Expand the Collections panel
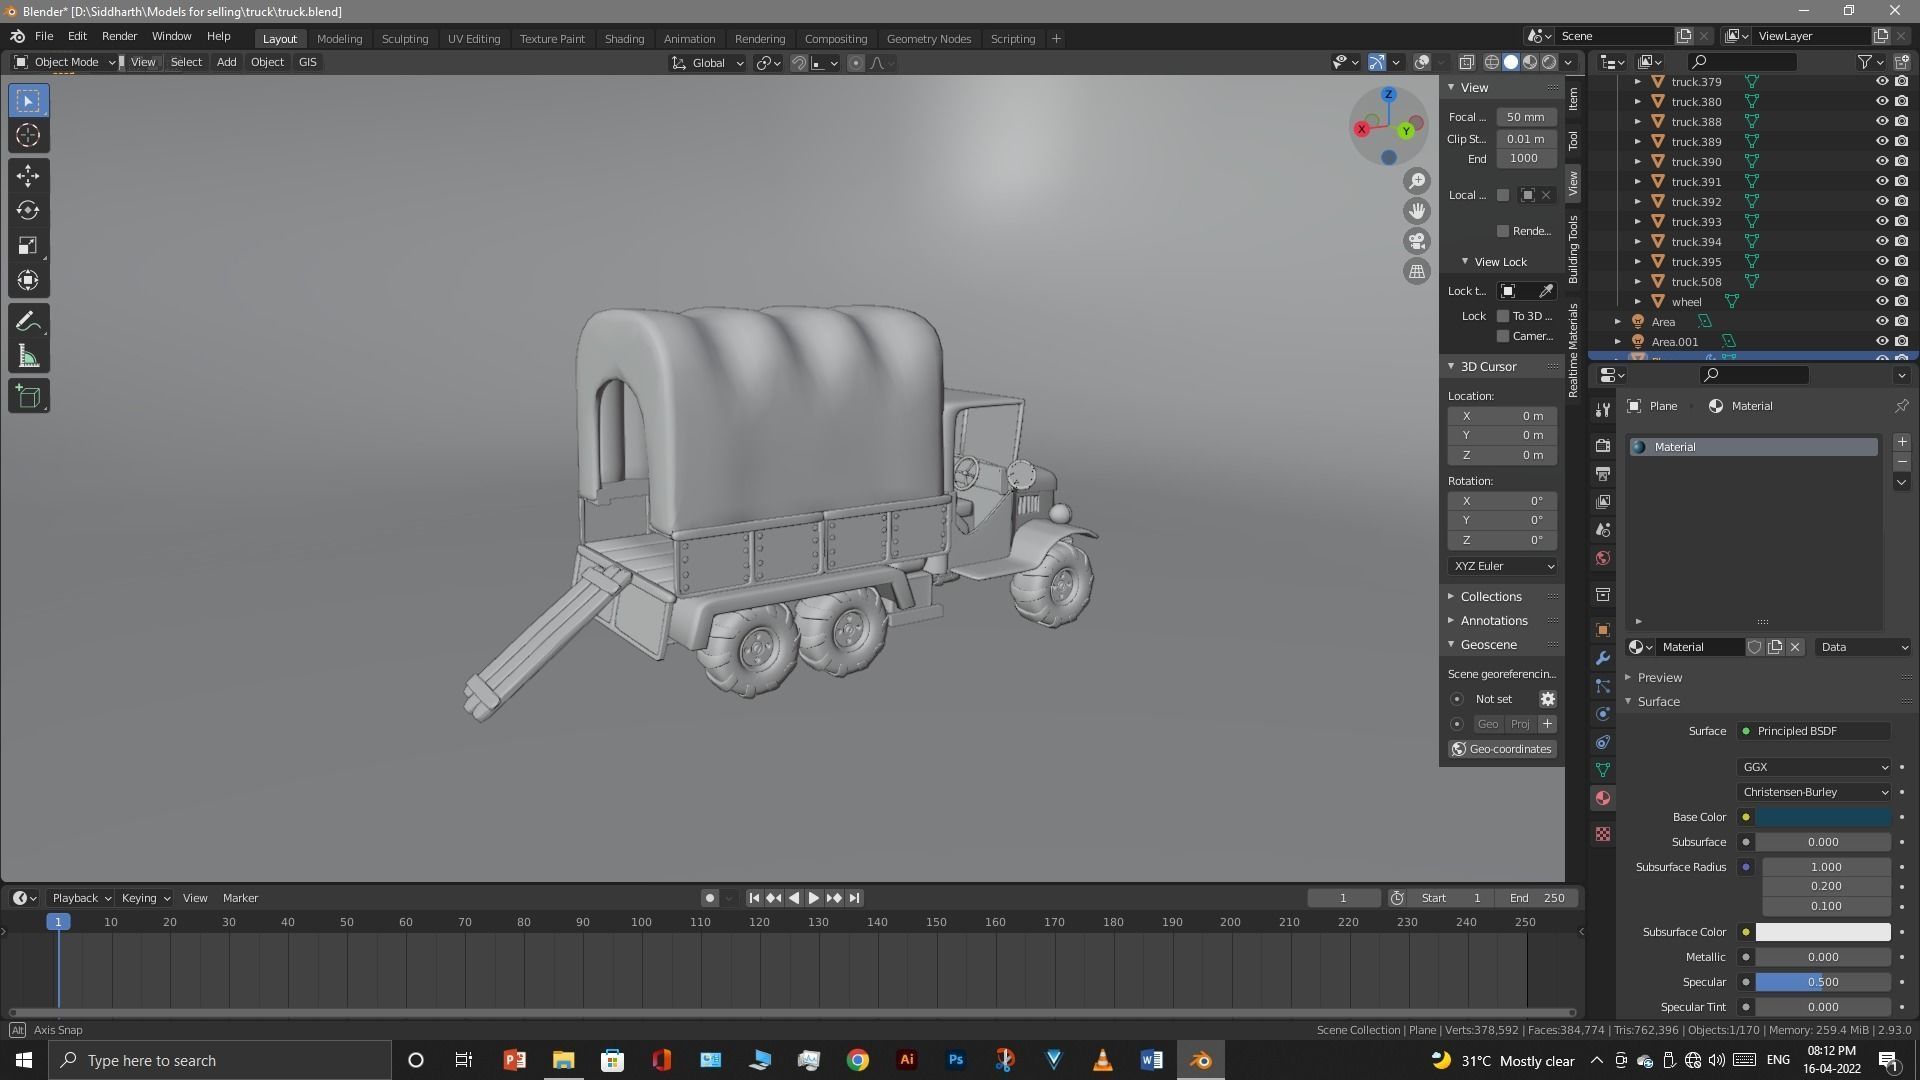 click(x=1491, y=597)
